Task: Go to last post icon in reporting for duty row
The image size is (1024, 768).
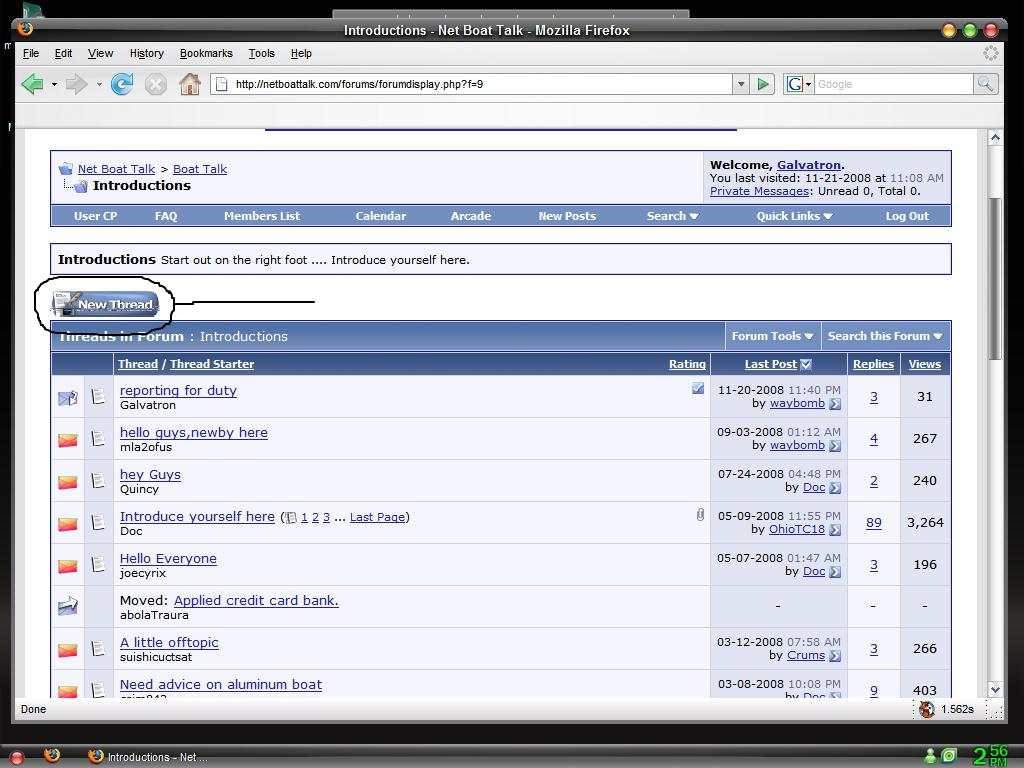Action: coord(835,404)
